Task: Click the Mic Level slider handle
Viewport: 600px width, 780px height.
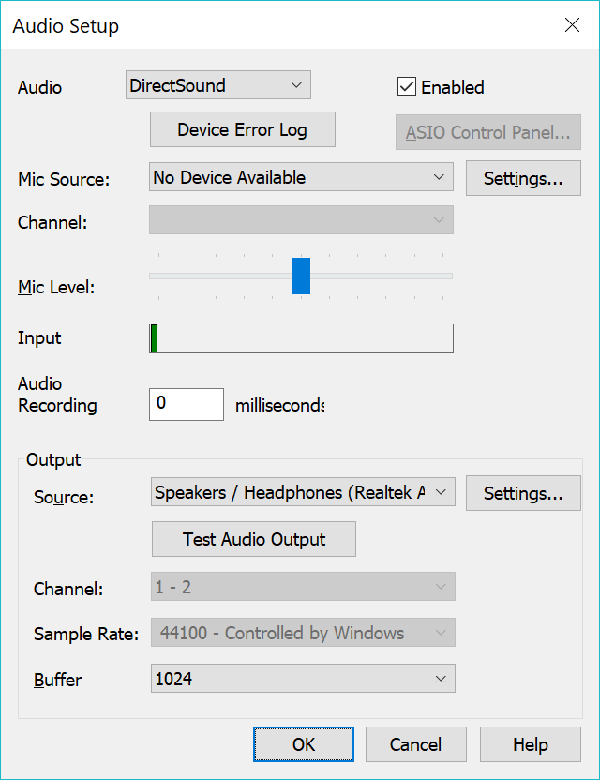Action: 301,276
